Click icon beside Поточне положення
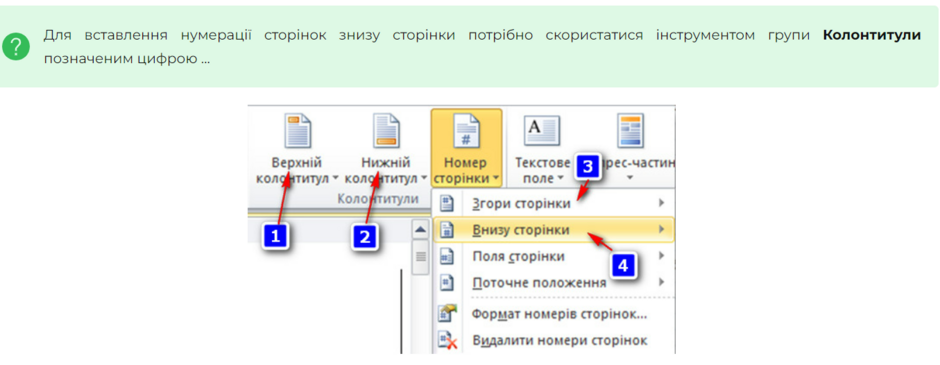The height and width of the screenshot is (365, 940). tap(447, 282)
